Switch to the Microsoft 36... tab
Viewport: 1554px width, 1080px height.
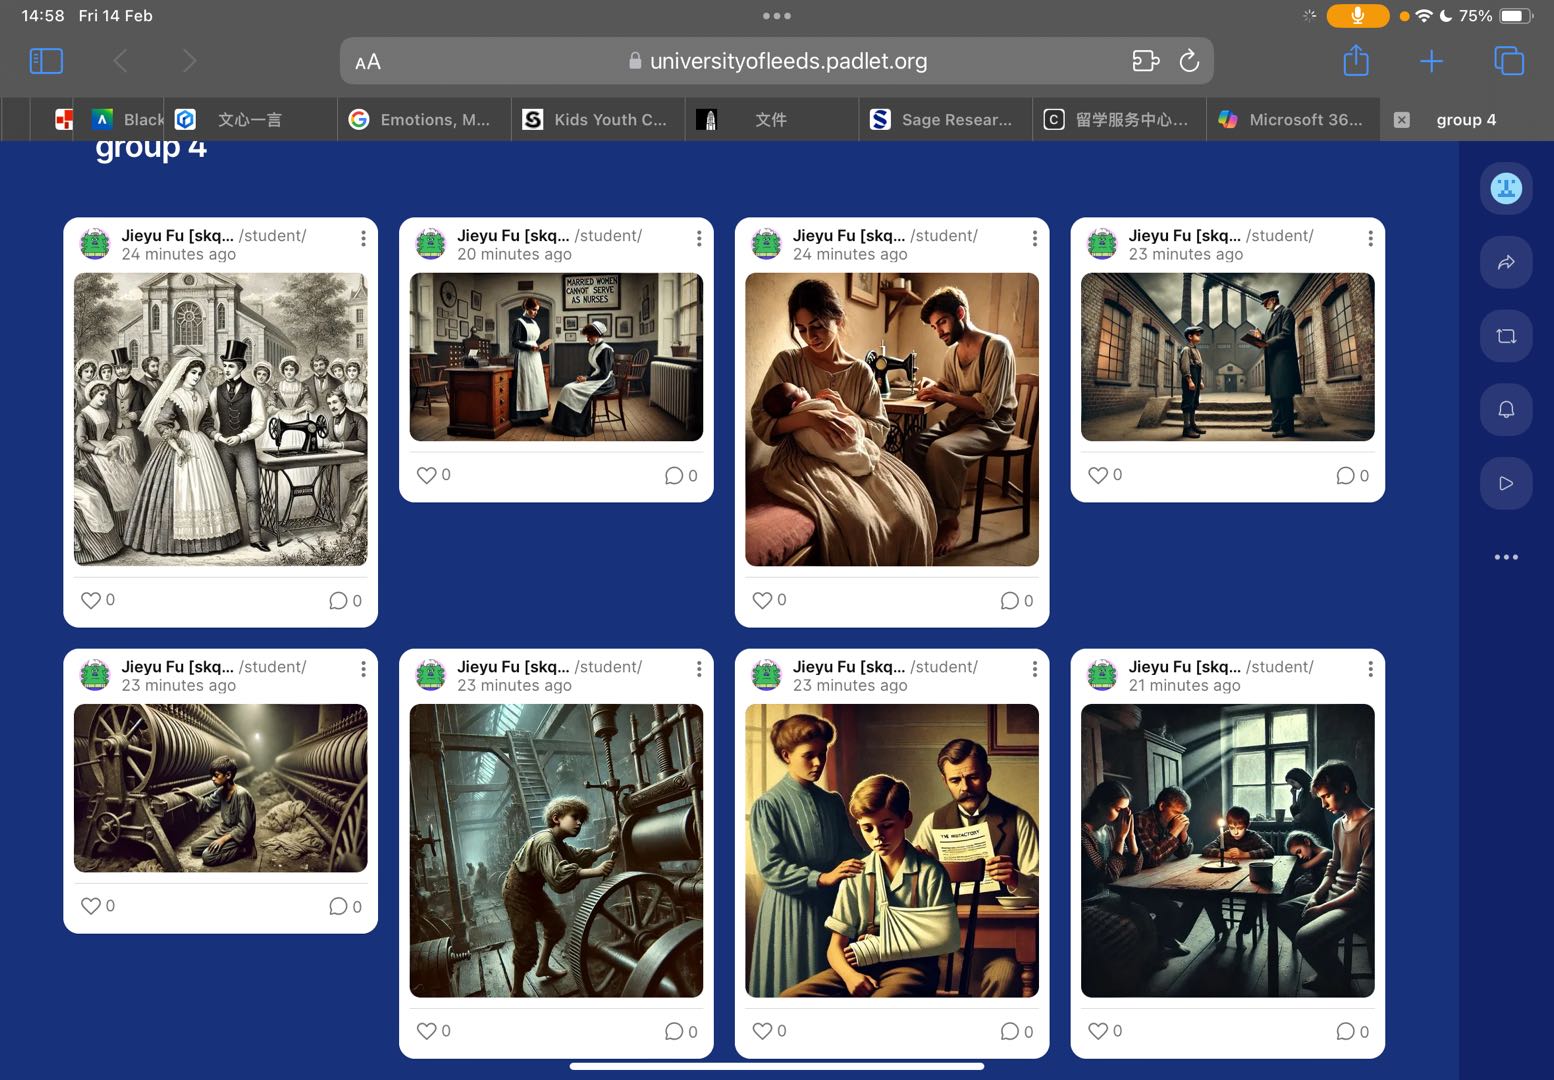click(x=1292, y=120)
